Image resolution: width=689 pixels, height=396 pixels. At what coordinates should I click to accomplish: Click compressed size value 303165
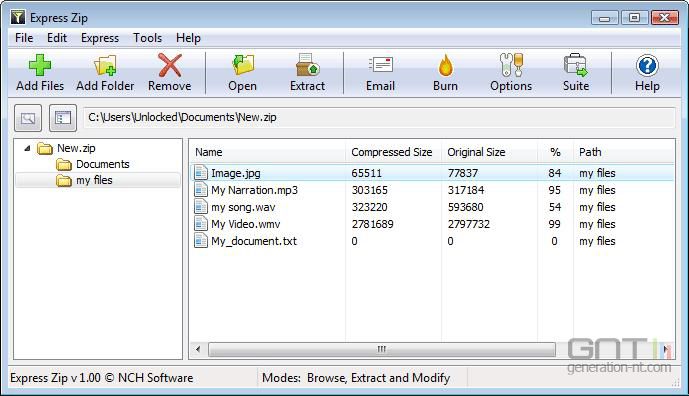[x=370, y=190]
